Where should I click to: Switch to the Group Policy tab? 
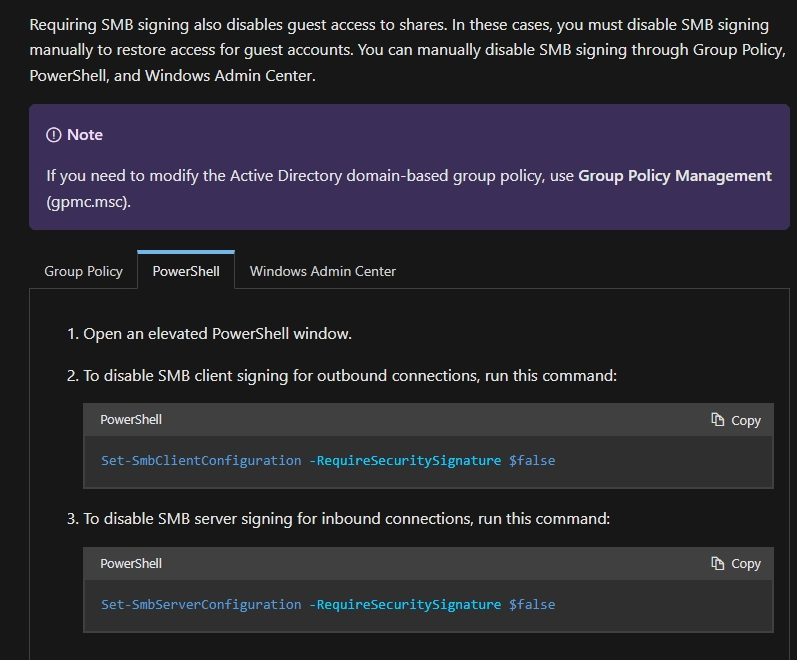(84, 271)
